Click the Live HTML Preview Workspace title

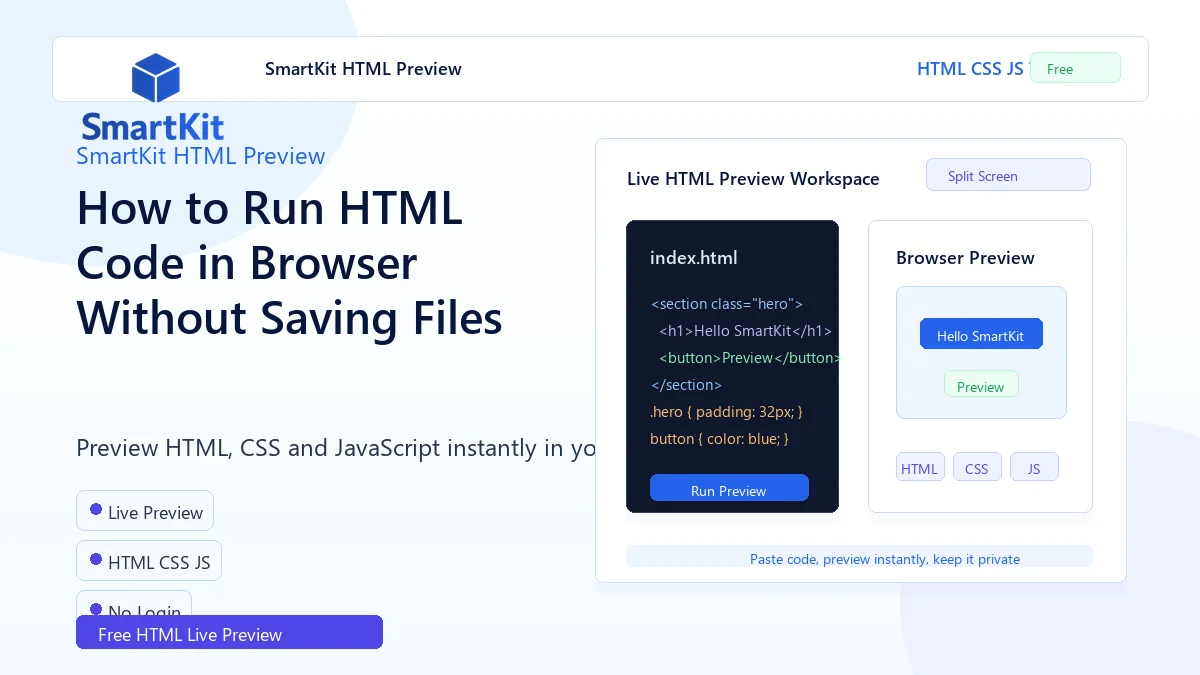tap(753, 179)
